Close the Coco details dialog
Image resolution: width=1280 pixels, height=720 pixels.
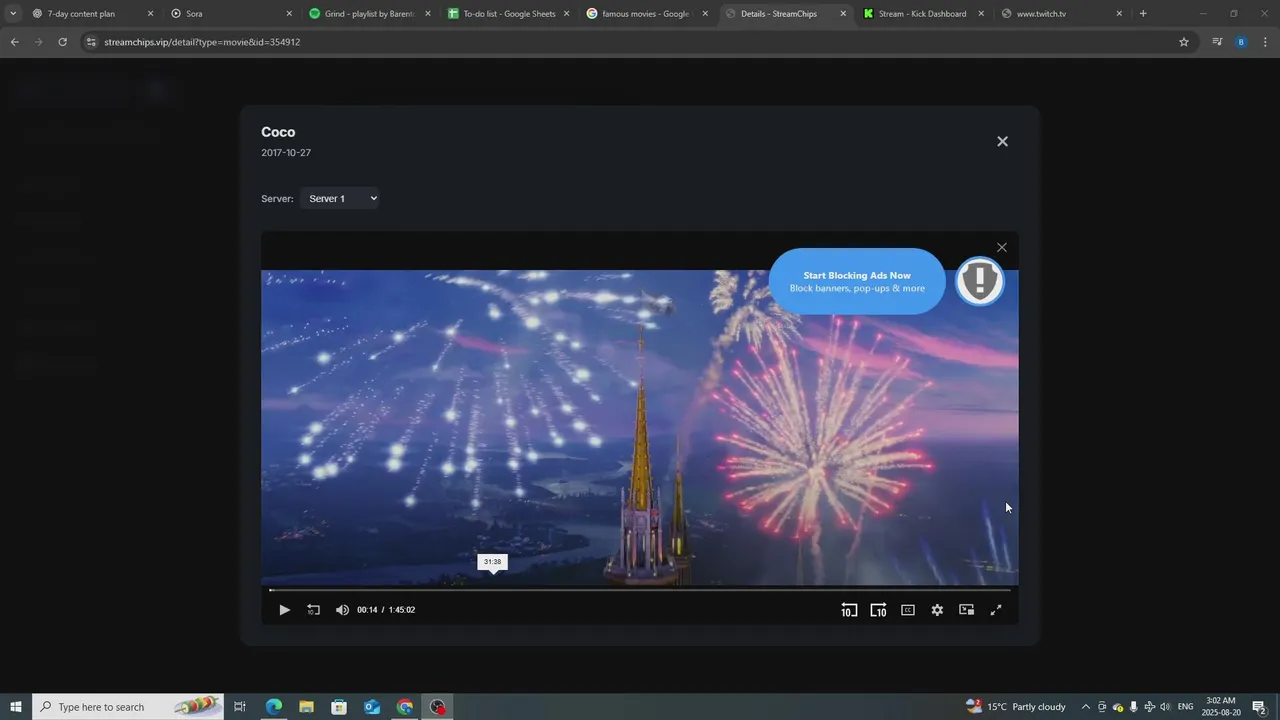pos(1002,141)
